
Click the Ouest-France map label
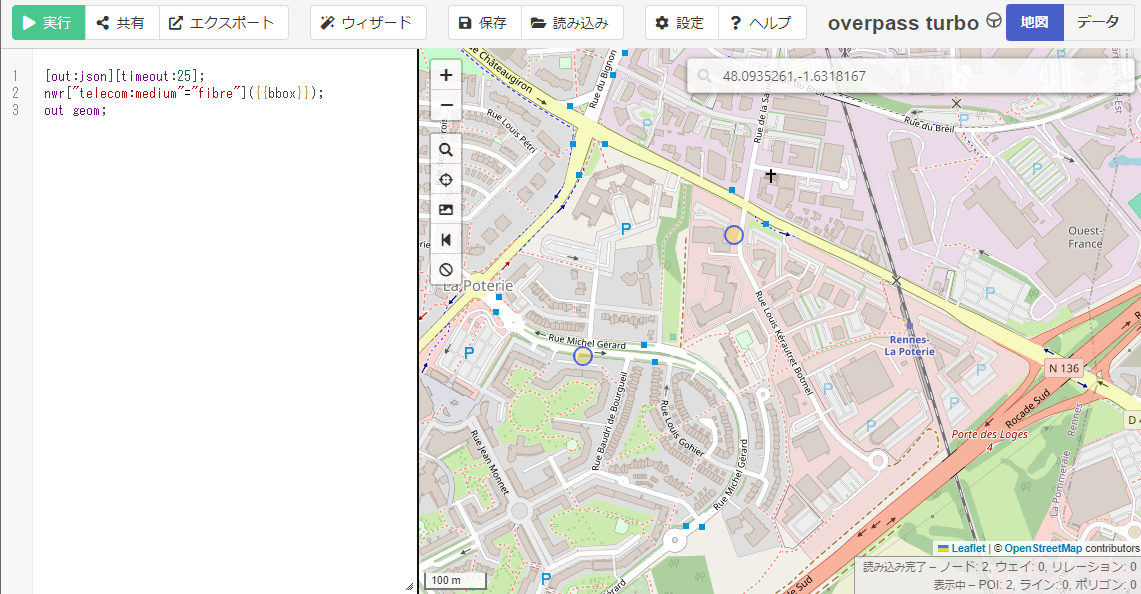click(1085, 237)
